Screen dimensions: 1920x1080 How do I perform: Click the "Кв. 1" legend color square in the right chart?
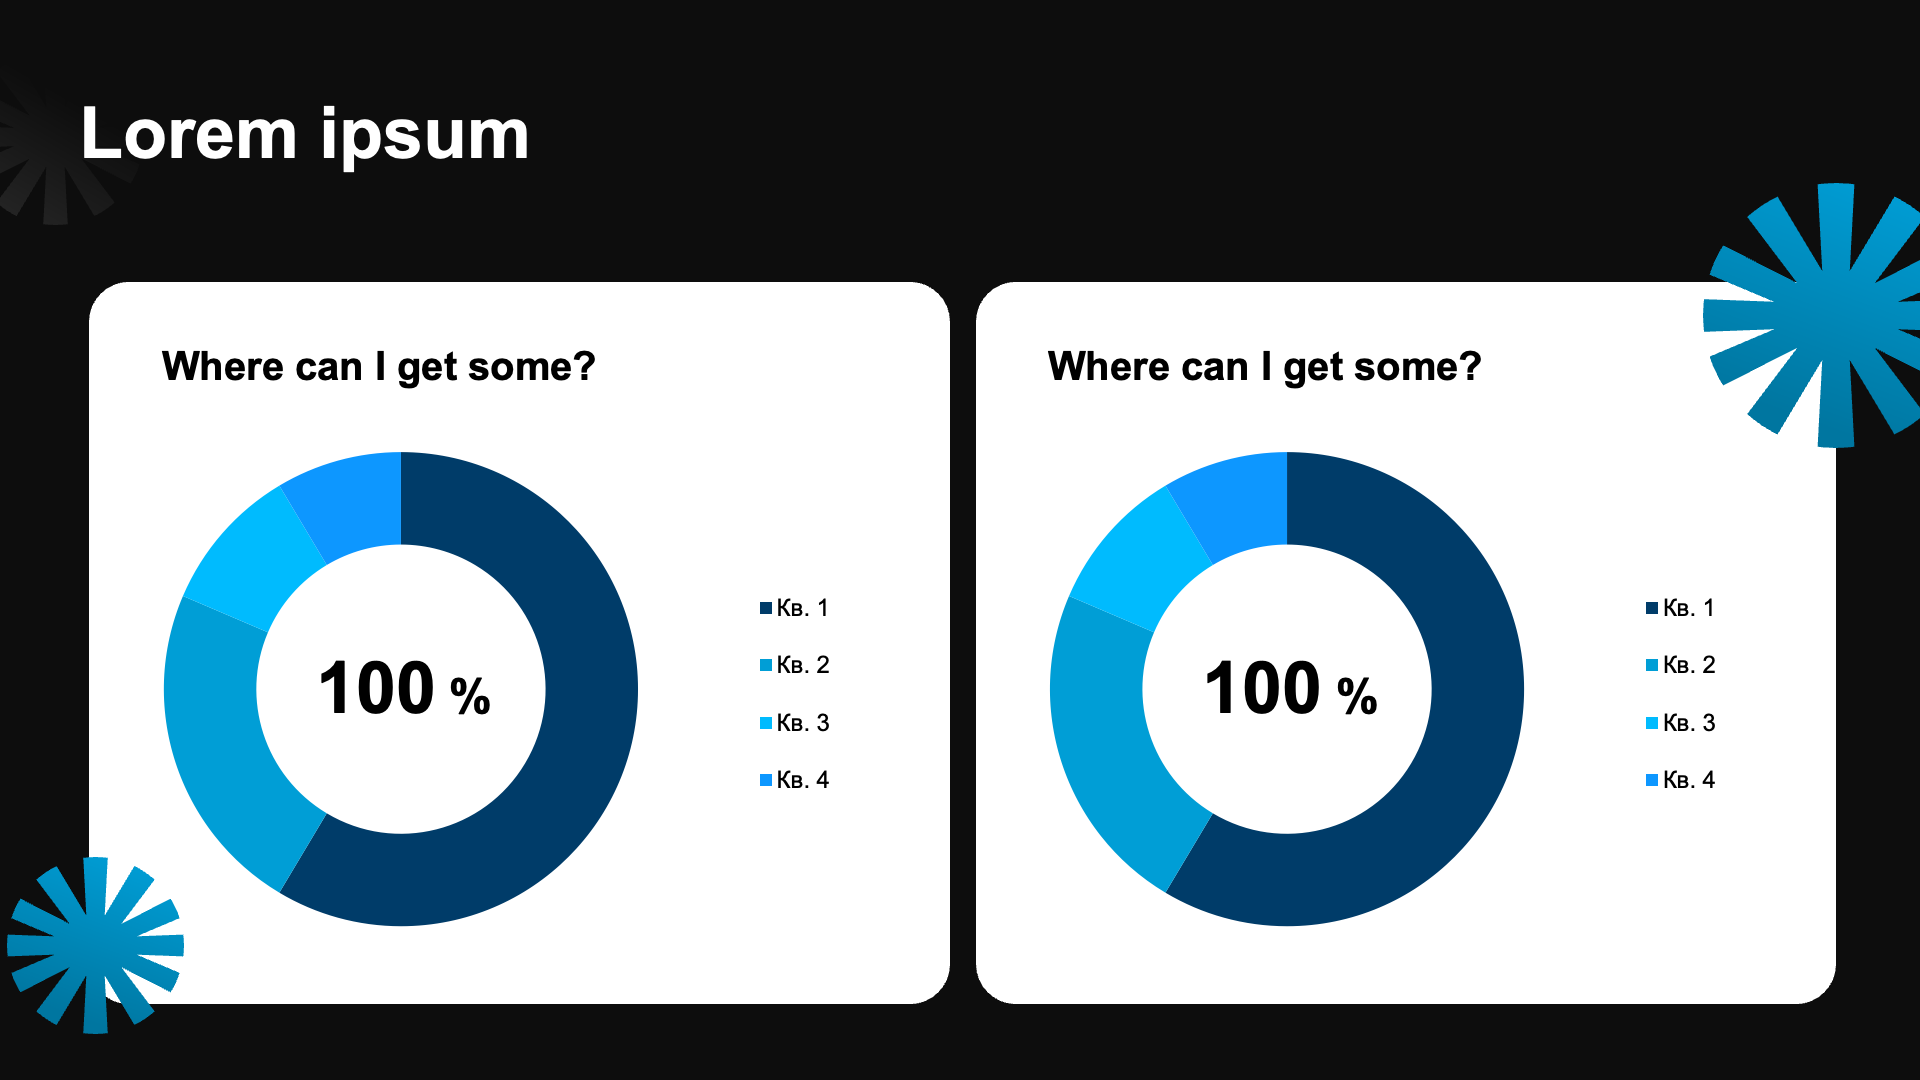pyautogui.click(x=1652, y=608)
